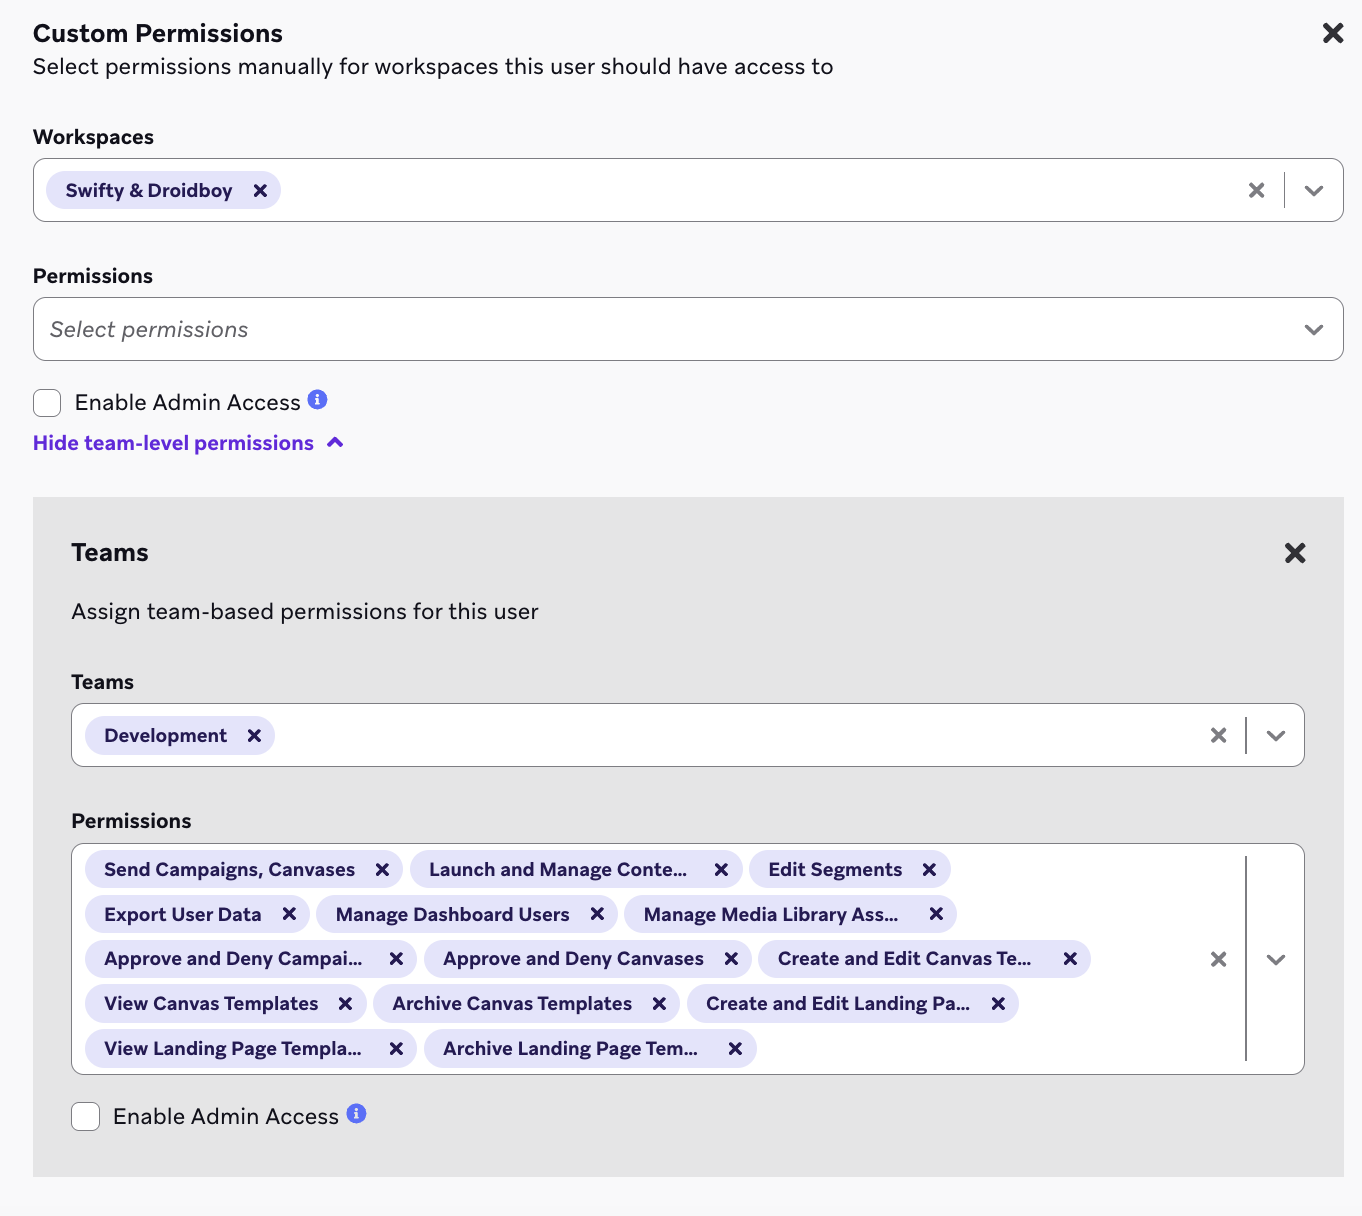
Task: Close the Teams panel
Action: pyautogui.click(x=1295, y=553)
